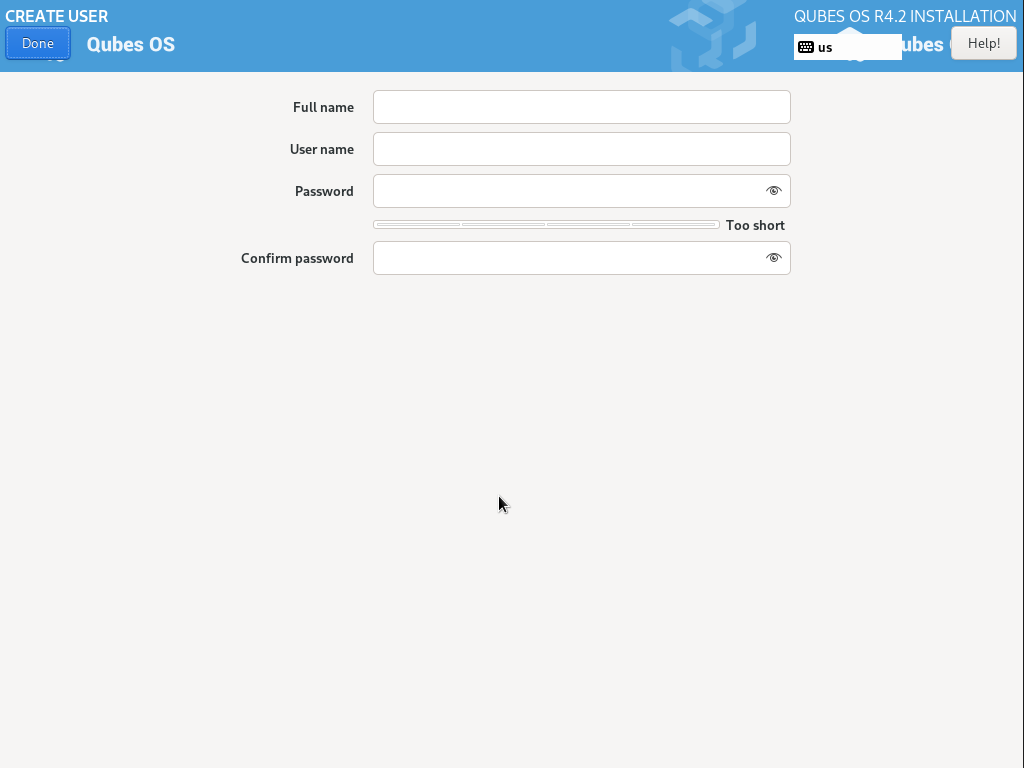Hide the password text using its eye toggle
Image resolution: width=1024 pixels, height=768 pixels.
tap(773, 190)
